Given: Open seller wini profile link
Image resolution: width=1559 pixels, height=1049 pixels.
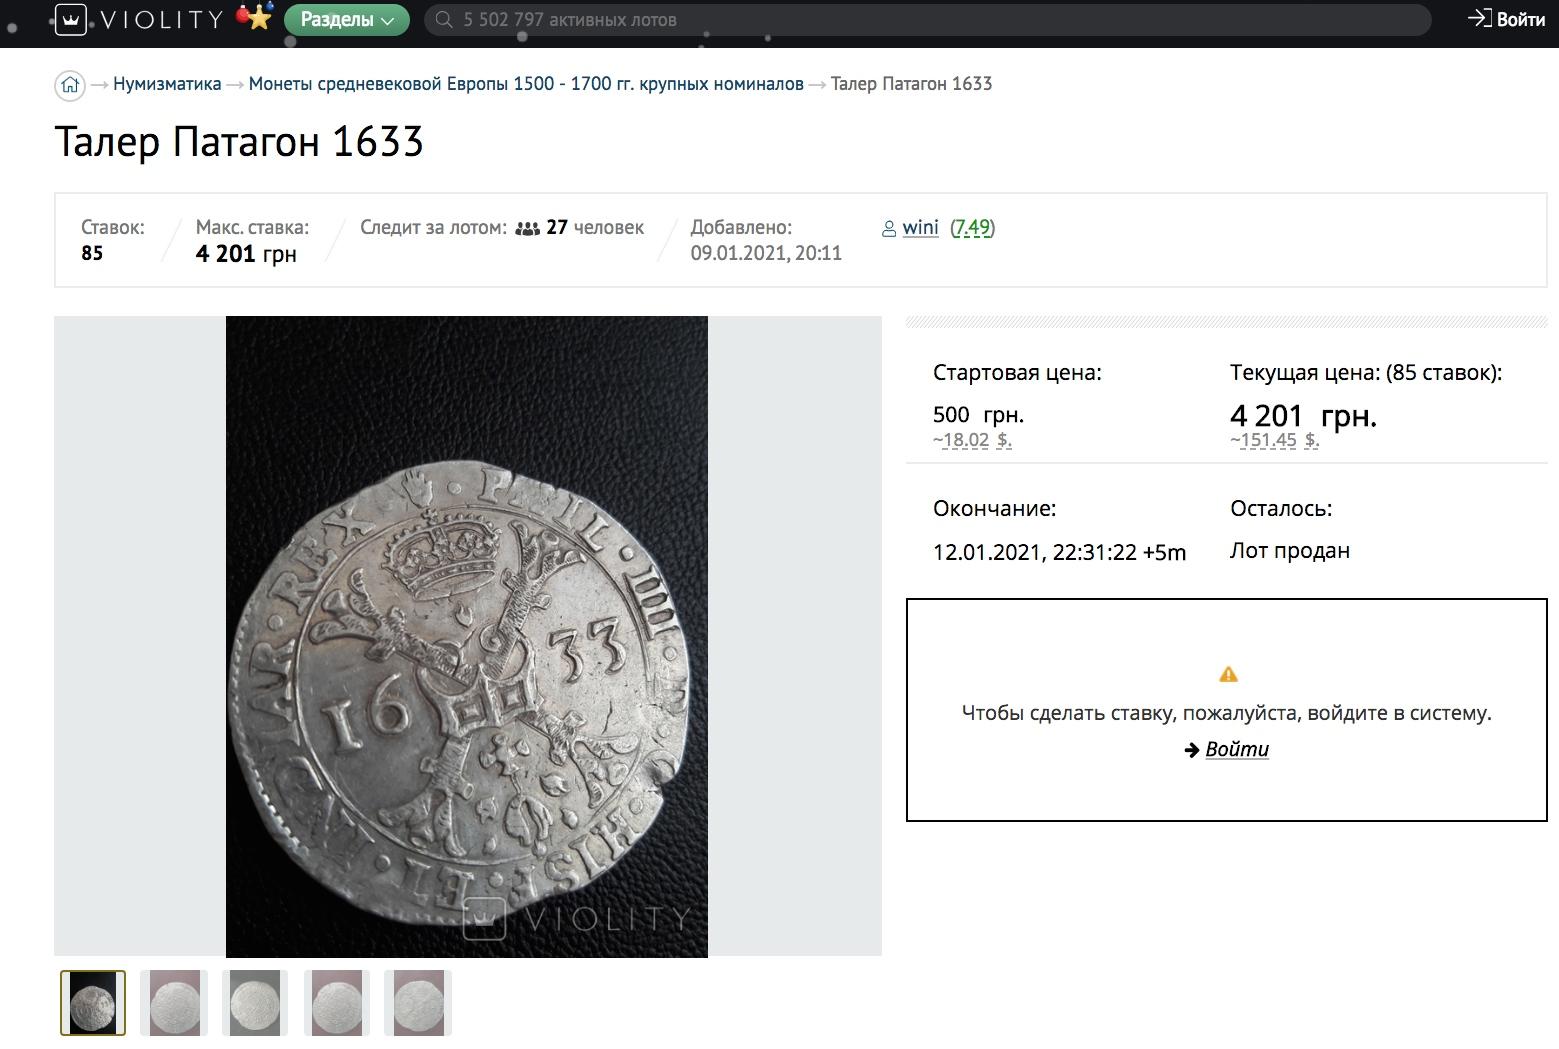Looking at the screenshot, I should (920, 228).
